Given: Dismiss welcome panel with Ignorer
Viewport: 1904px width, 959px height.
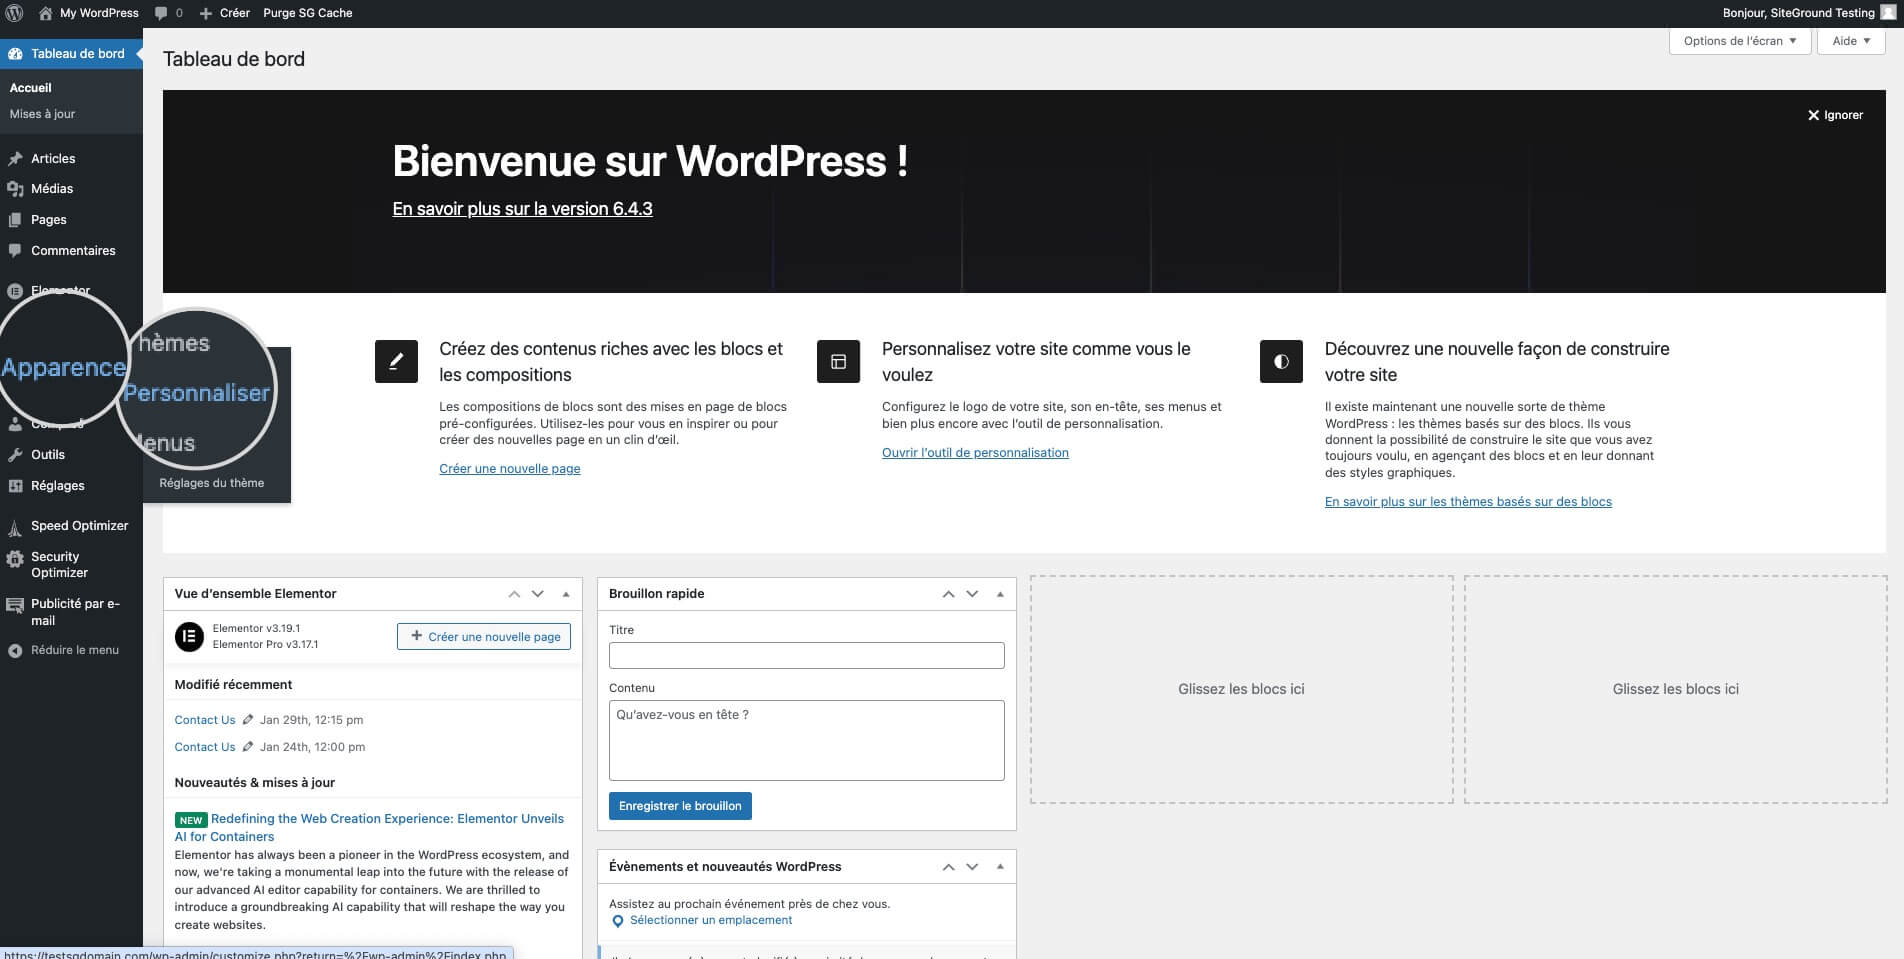Looking at the screenshot, I should click(x=1835, y=115).
